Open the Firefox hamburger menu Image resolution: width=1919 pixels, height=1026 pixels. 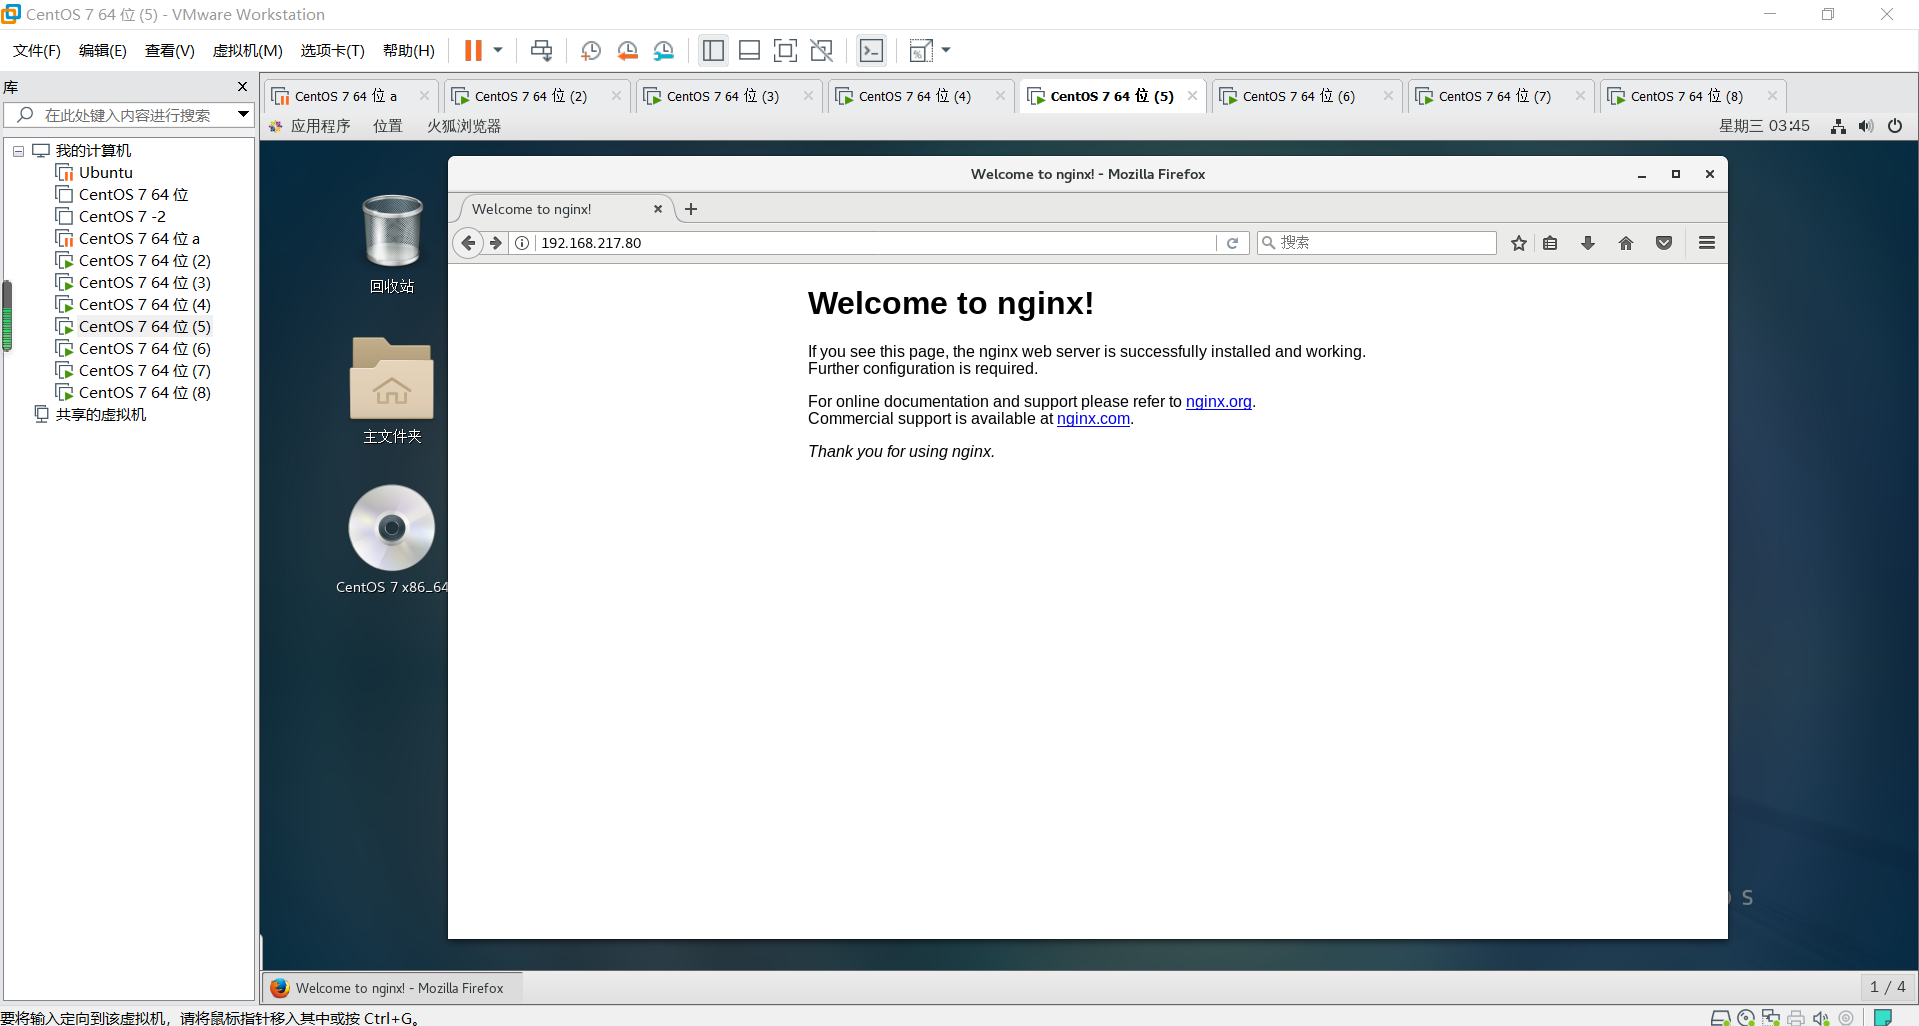click(x=1707, y=243)
